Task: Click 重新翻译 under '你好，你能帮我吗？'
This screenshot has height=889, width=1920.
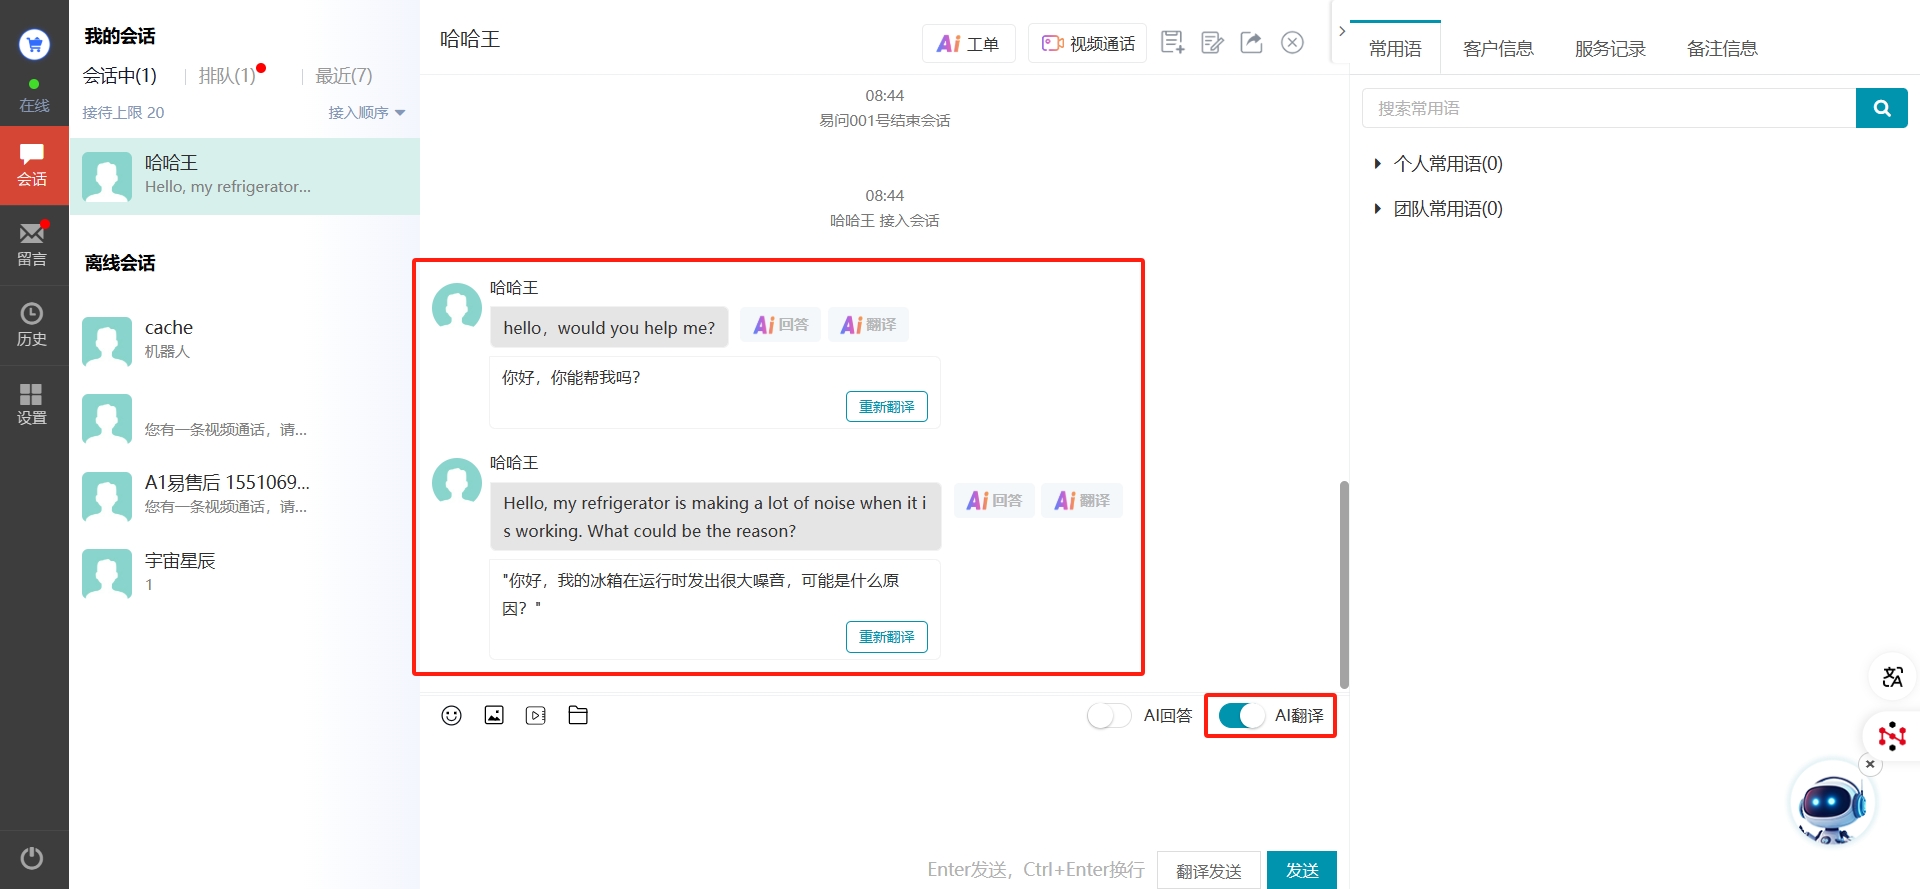Action: 887,406
